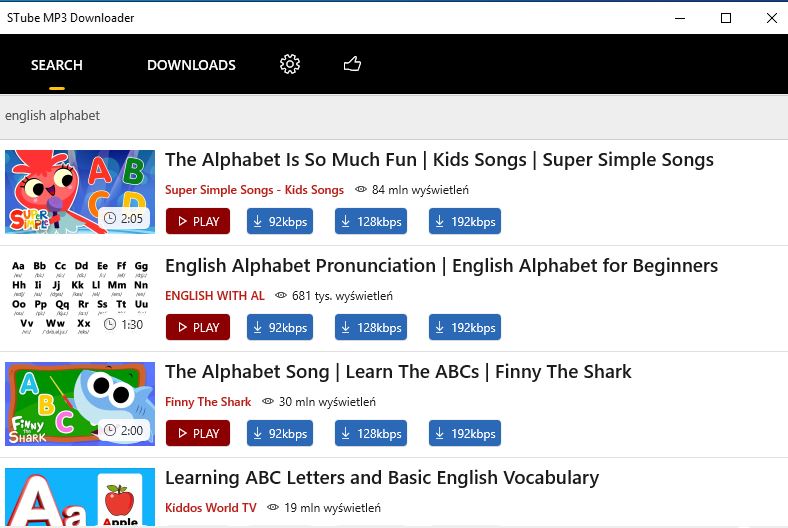Switch to the SEARCH tab
The image size is (788, 528).
coord(57,65)
